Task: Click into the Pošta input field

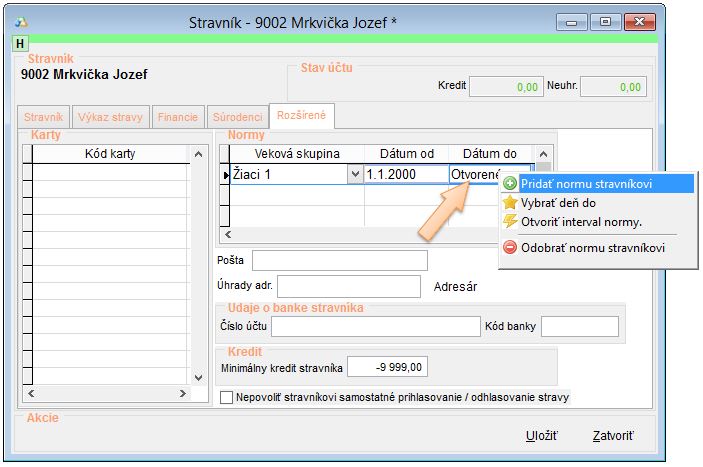Action: point(339,260)
